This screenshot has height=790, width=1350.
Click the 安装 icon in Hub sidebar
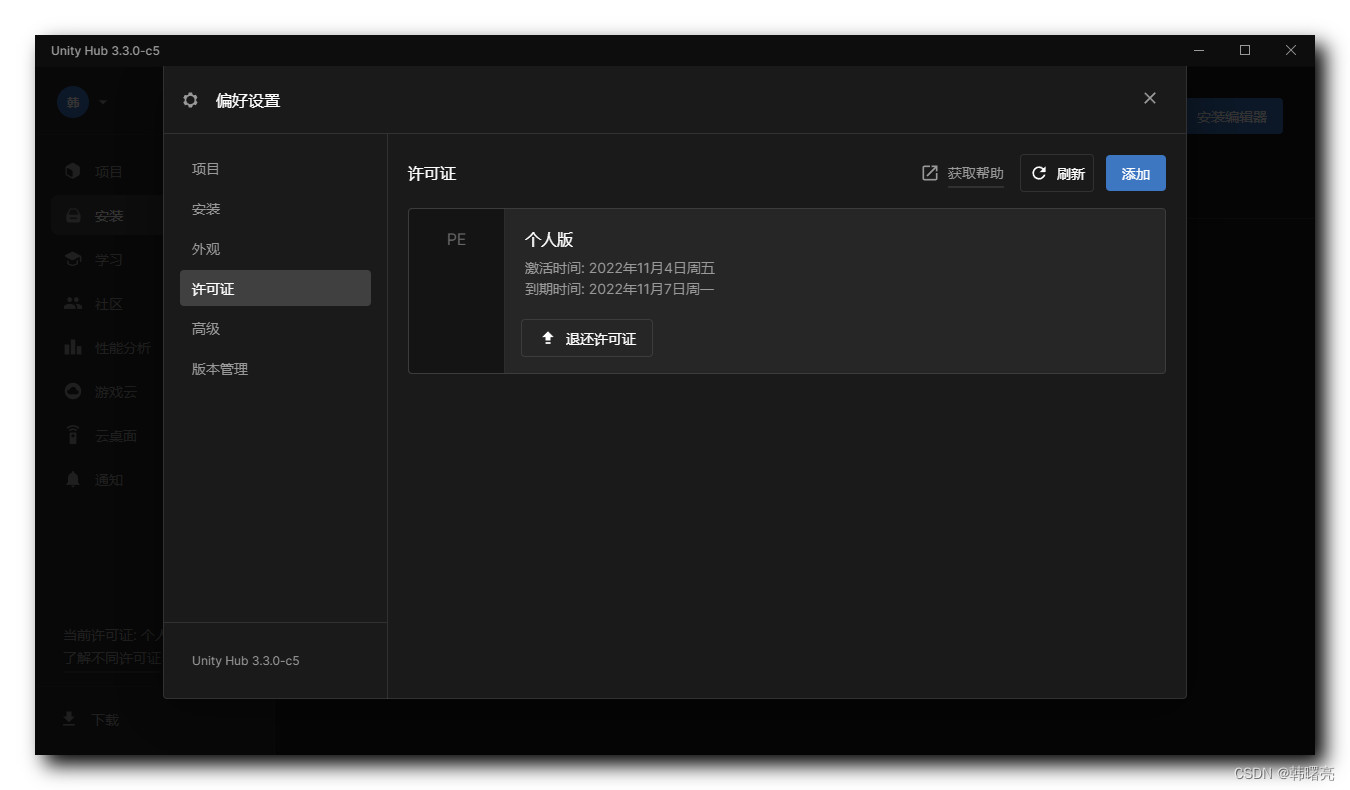tap(73, 215)
